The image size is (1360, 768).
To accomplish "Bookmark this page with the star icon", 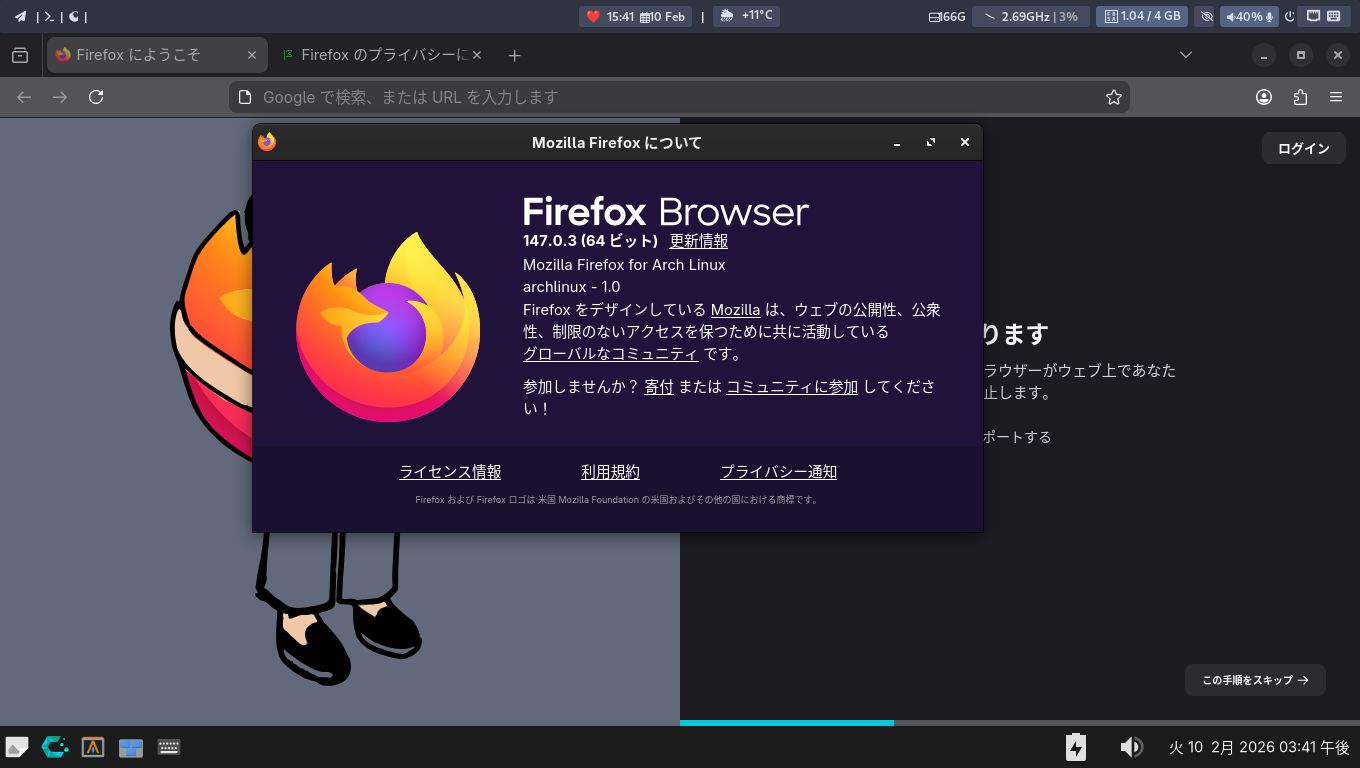I will pyautogui.click(x=1113, y=97).
